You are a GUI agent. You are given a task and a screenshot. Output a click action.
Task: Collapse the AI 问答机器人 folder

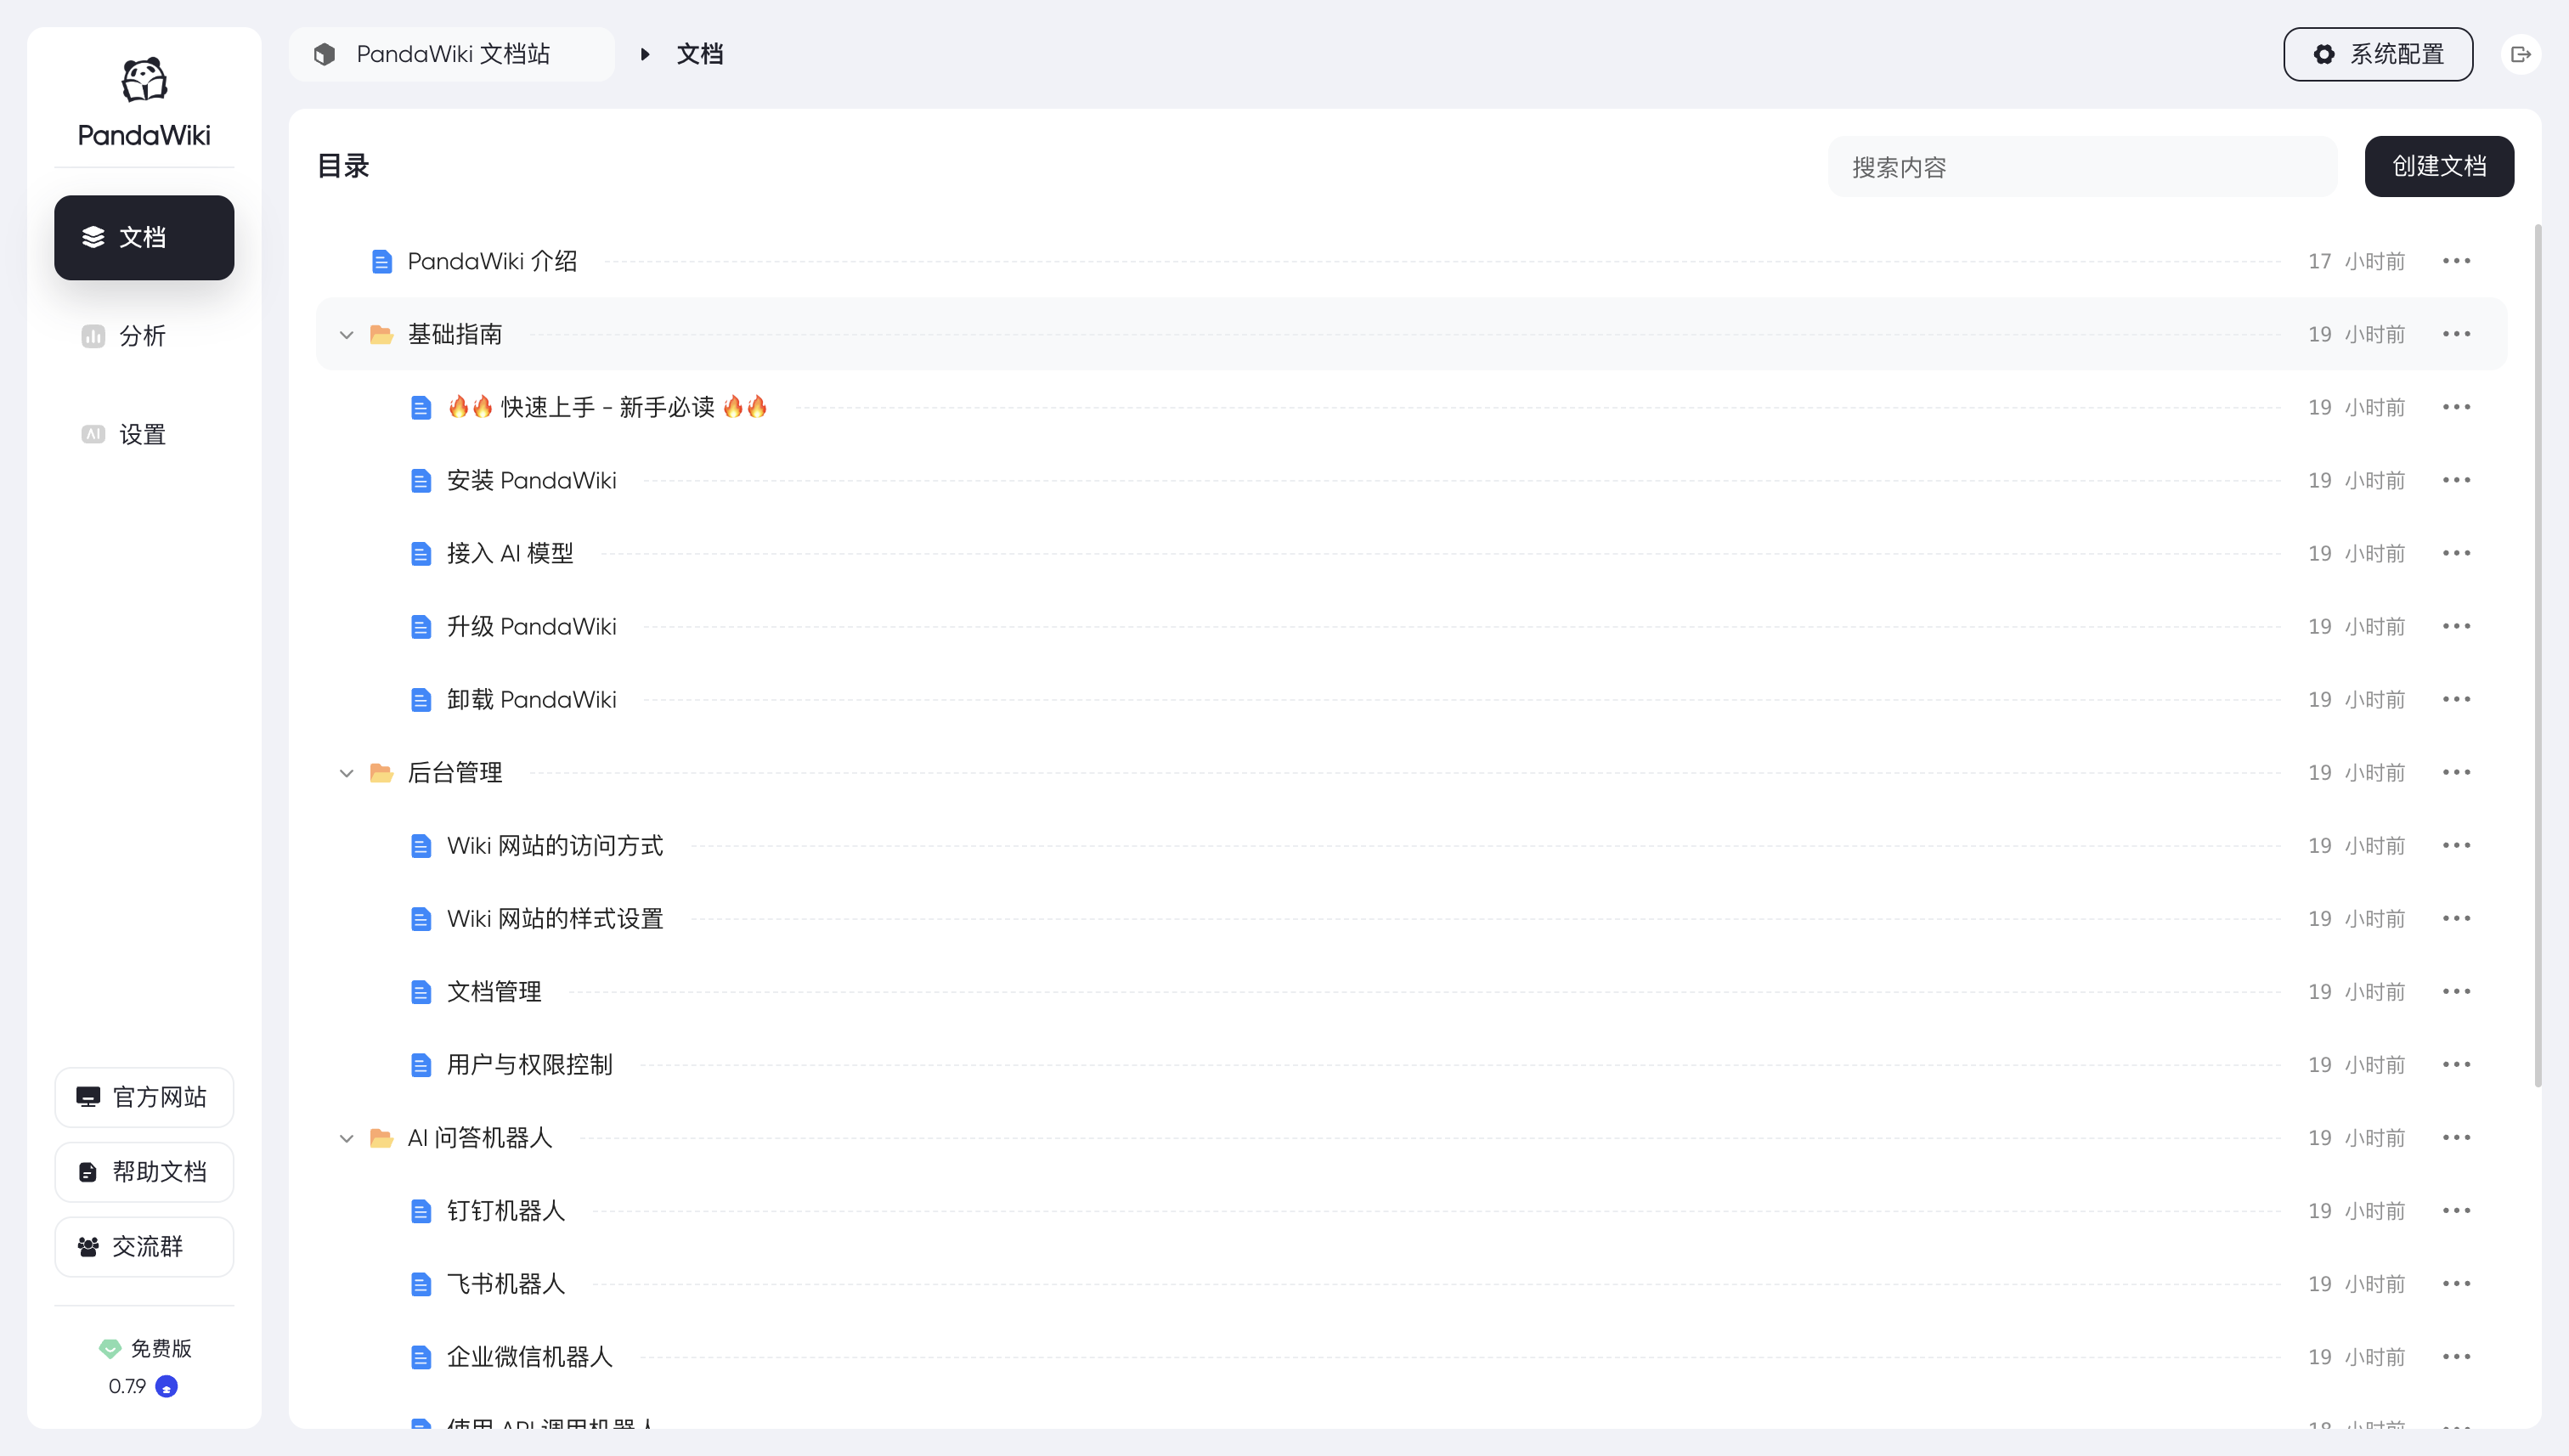click(347, 1138)
